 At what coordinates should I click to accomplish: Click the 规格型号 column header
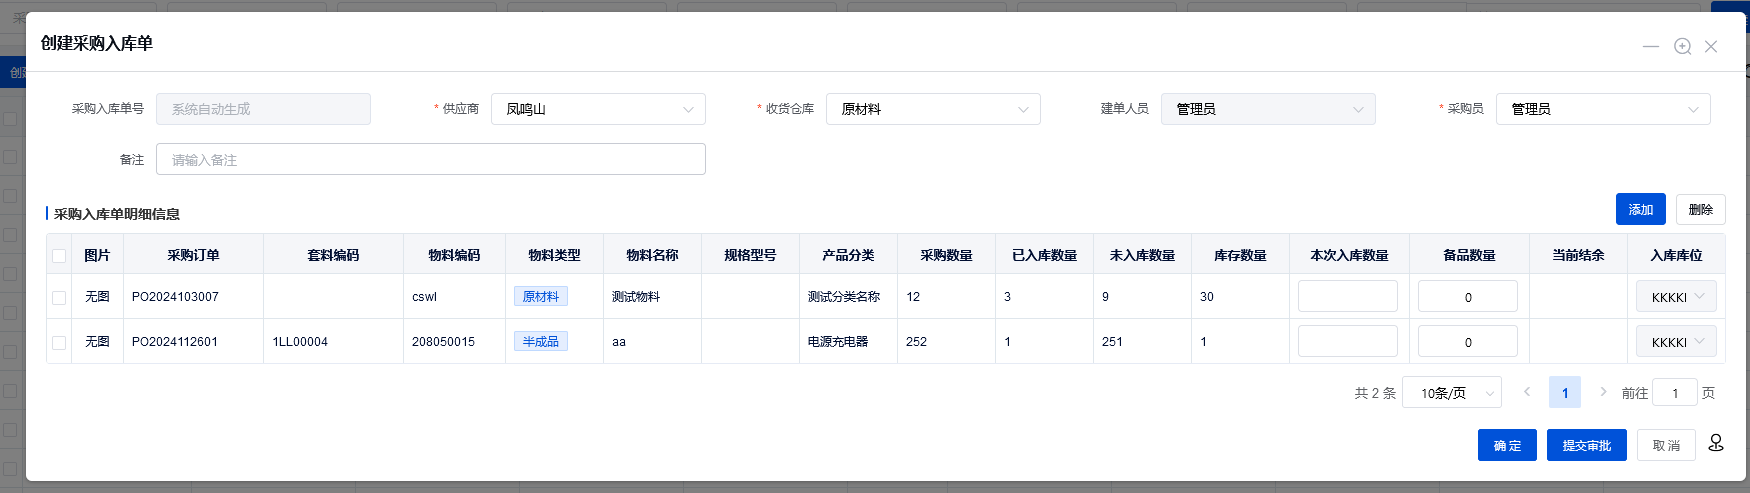click(x=750, y=255)
